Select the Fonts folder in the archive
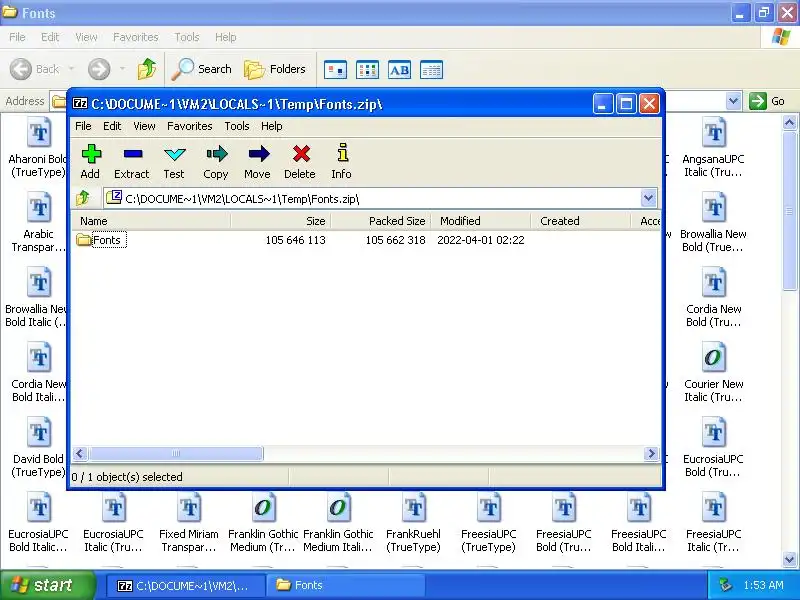Viewport: 800px width, 600px height. point(101,240)
